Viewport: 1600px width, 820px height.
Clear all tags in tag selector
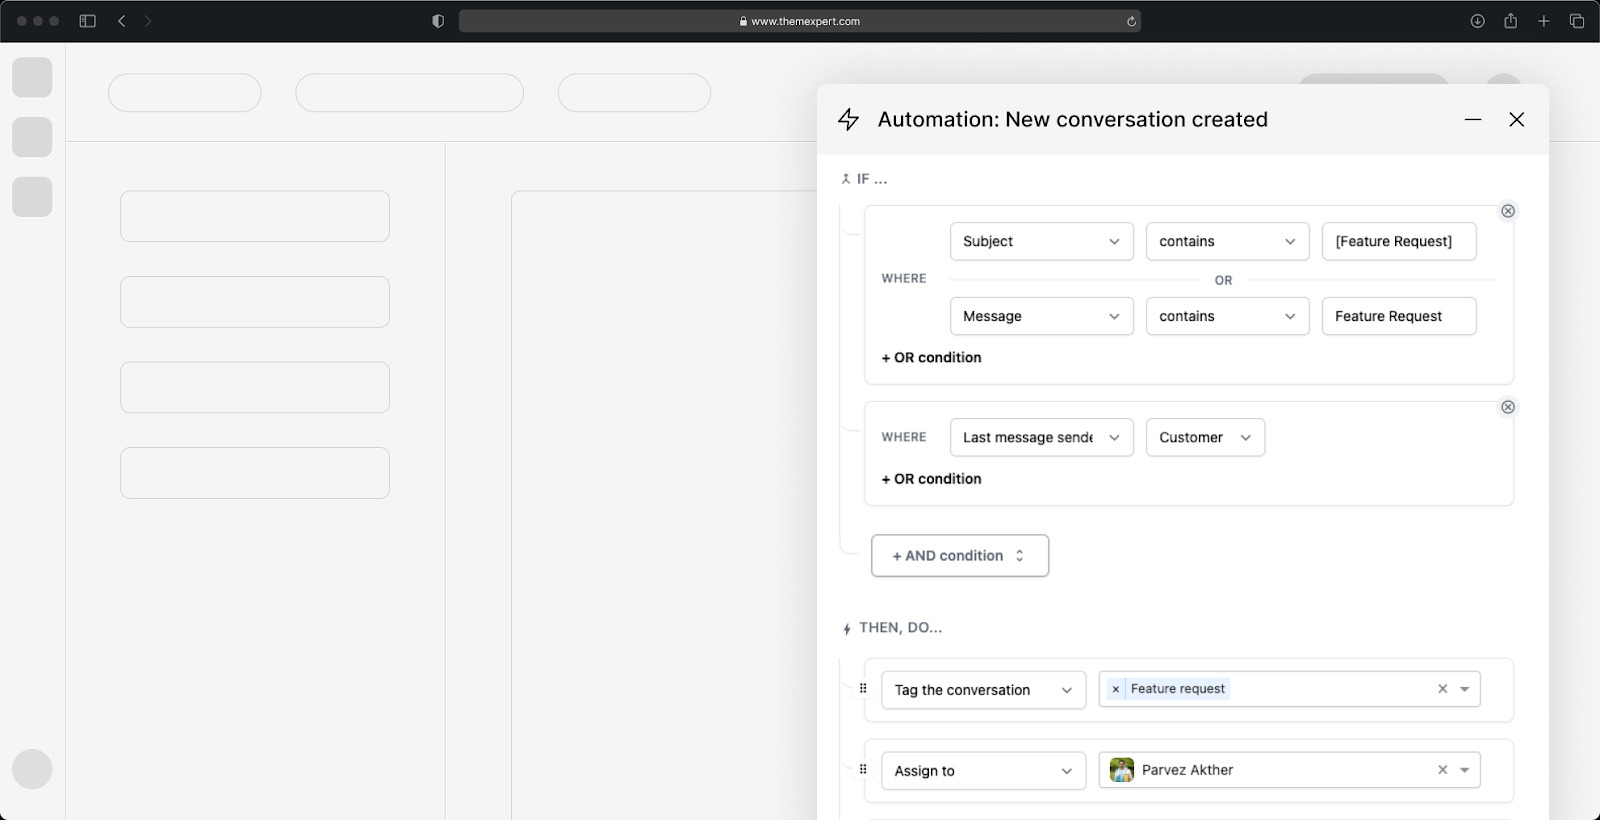[x=1442, y=689]
